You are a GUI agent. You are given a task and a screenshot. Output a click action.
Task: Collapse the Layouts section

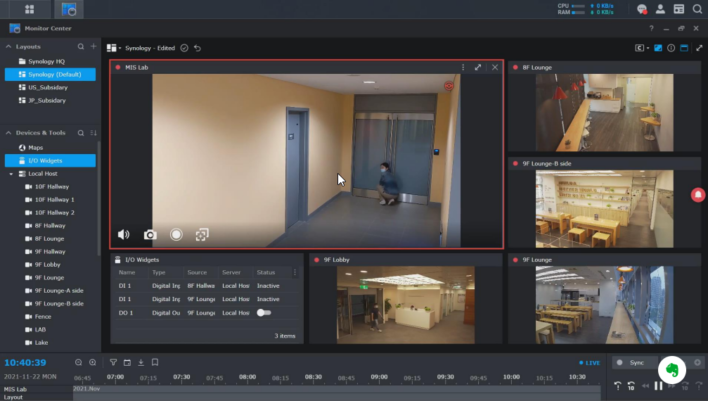9,47
